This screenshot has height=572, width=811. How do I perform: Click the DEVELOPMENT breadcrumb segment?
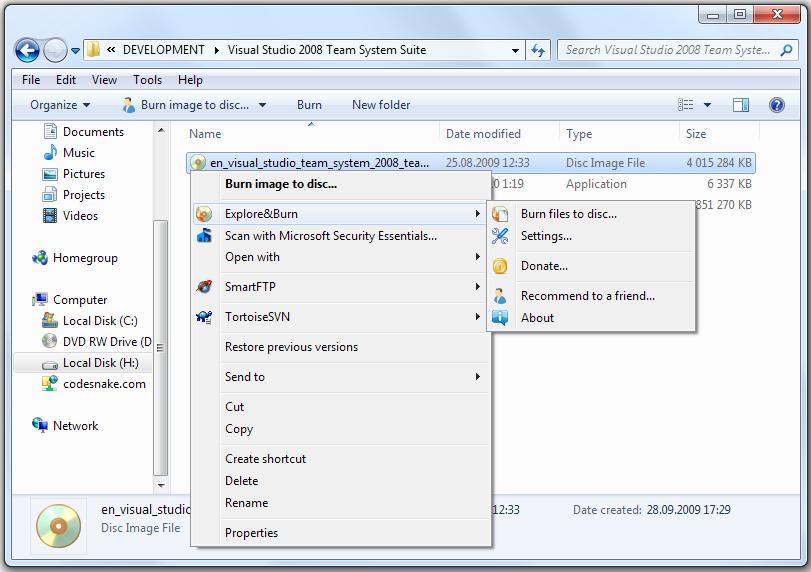163,50
